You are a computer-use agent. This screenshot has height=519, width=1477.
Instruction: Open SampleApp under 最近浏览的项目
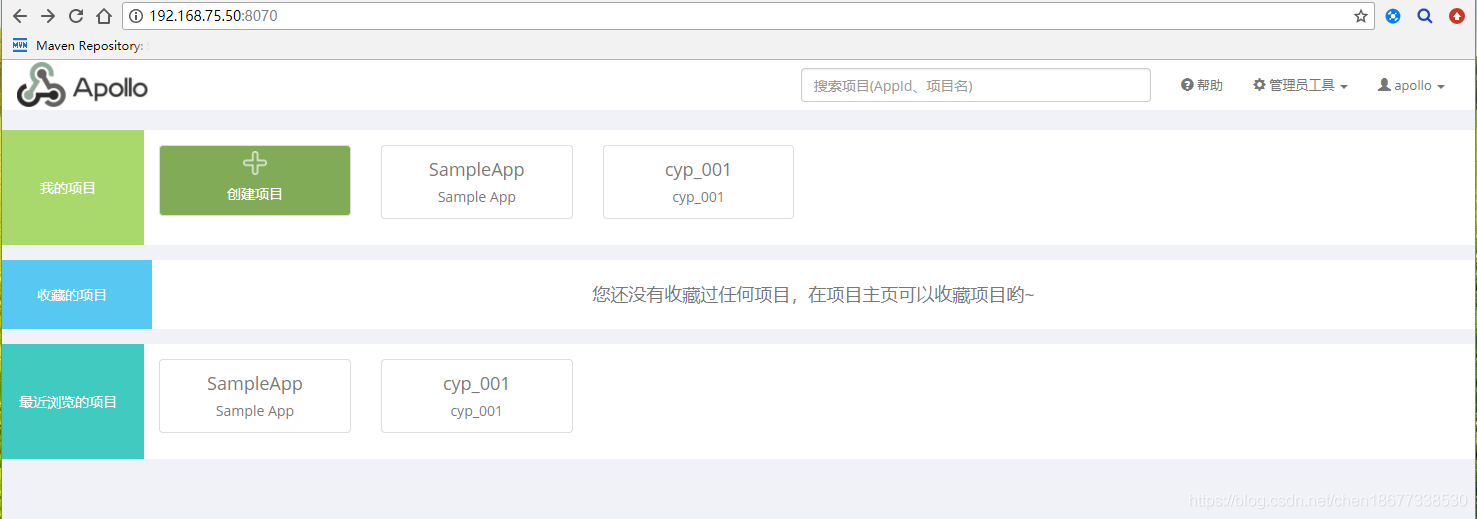255,396
